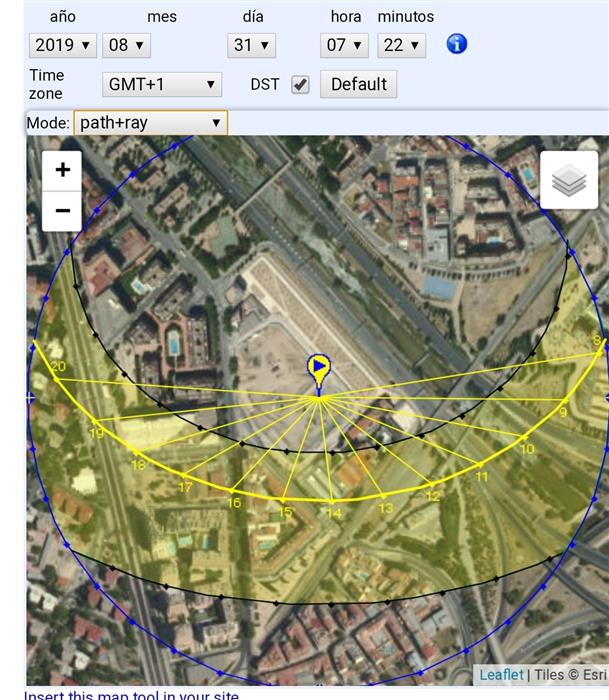This screenshot has height=700, width=609.
Task: Open the Leaflet attribution link
Action: (x=500, y=675)
